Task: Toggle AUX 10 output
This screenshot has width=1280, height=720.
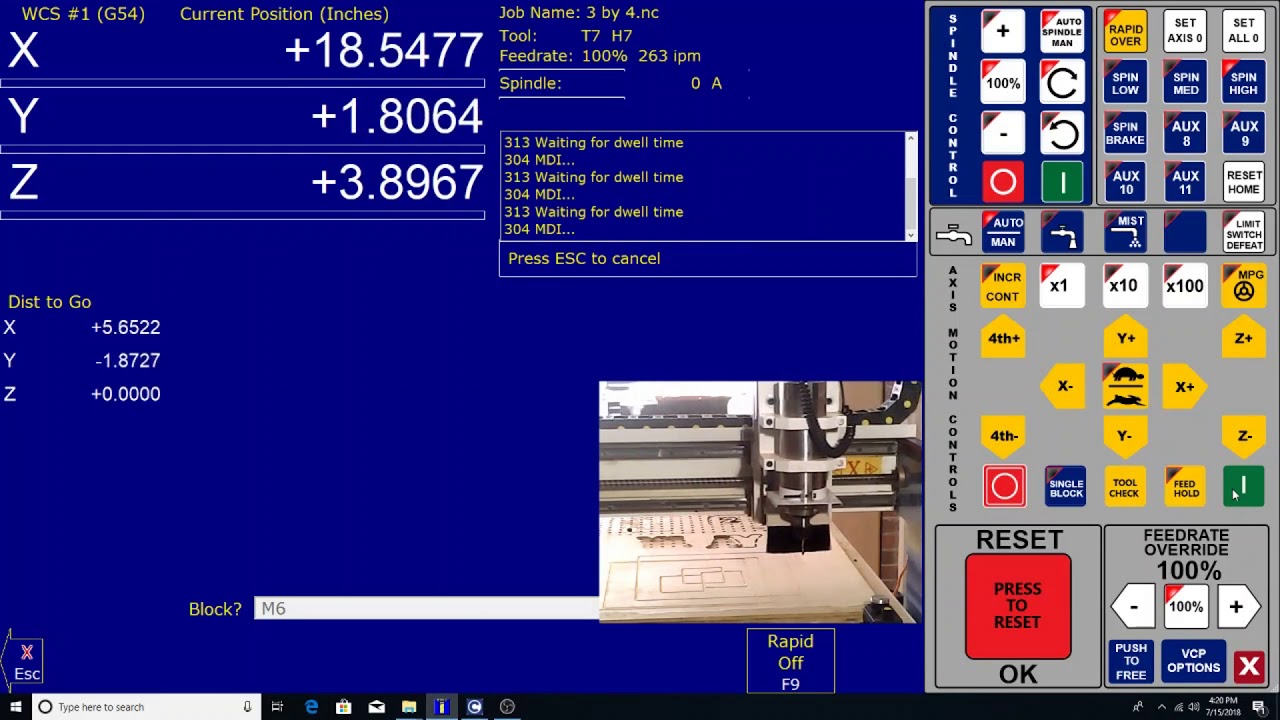Action: click(1125, 182)
